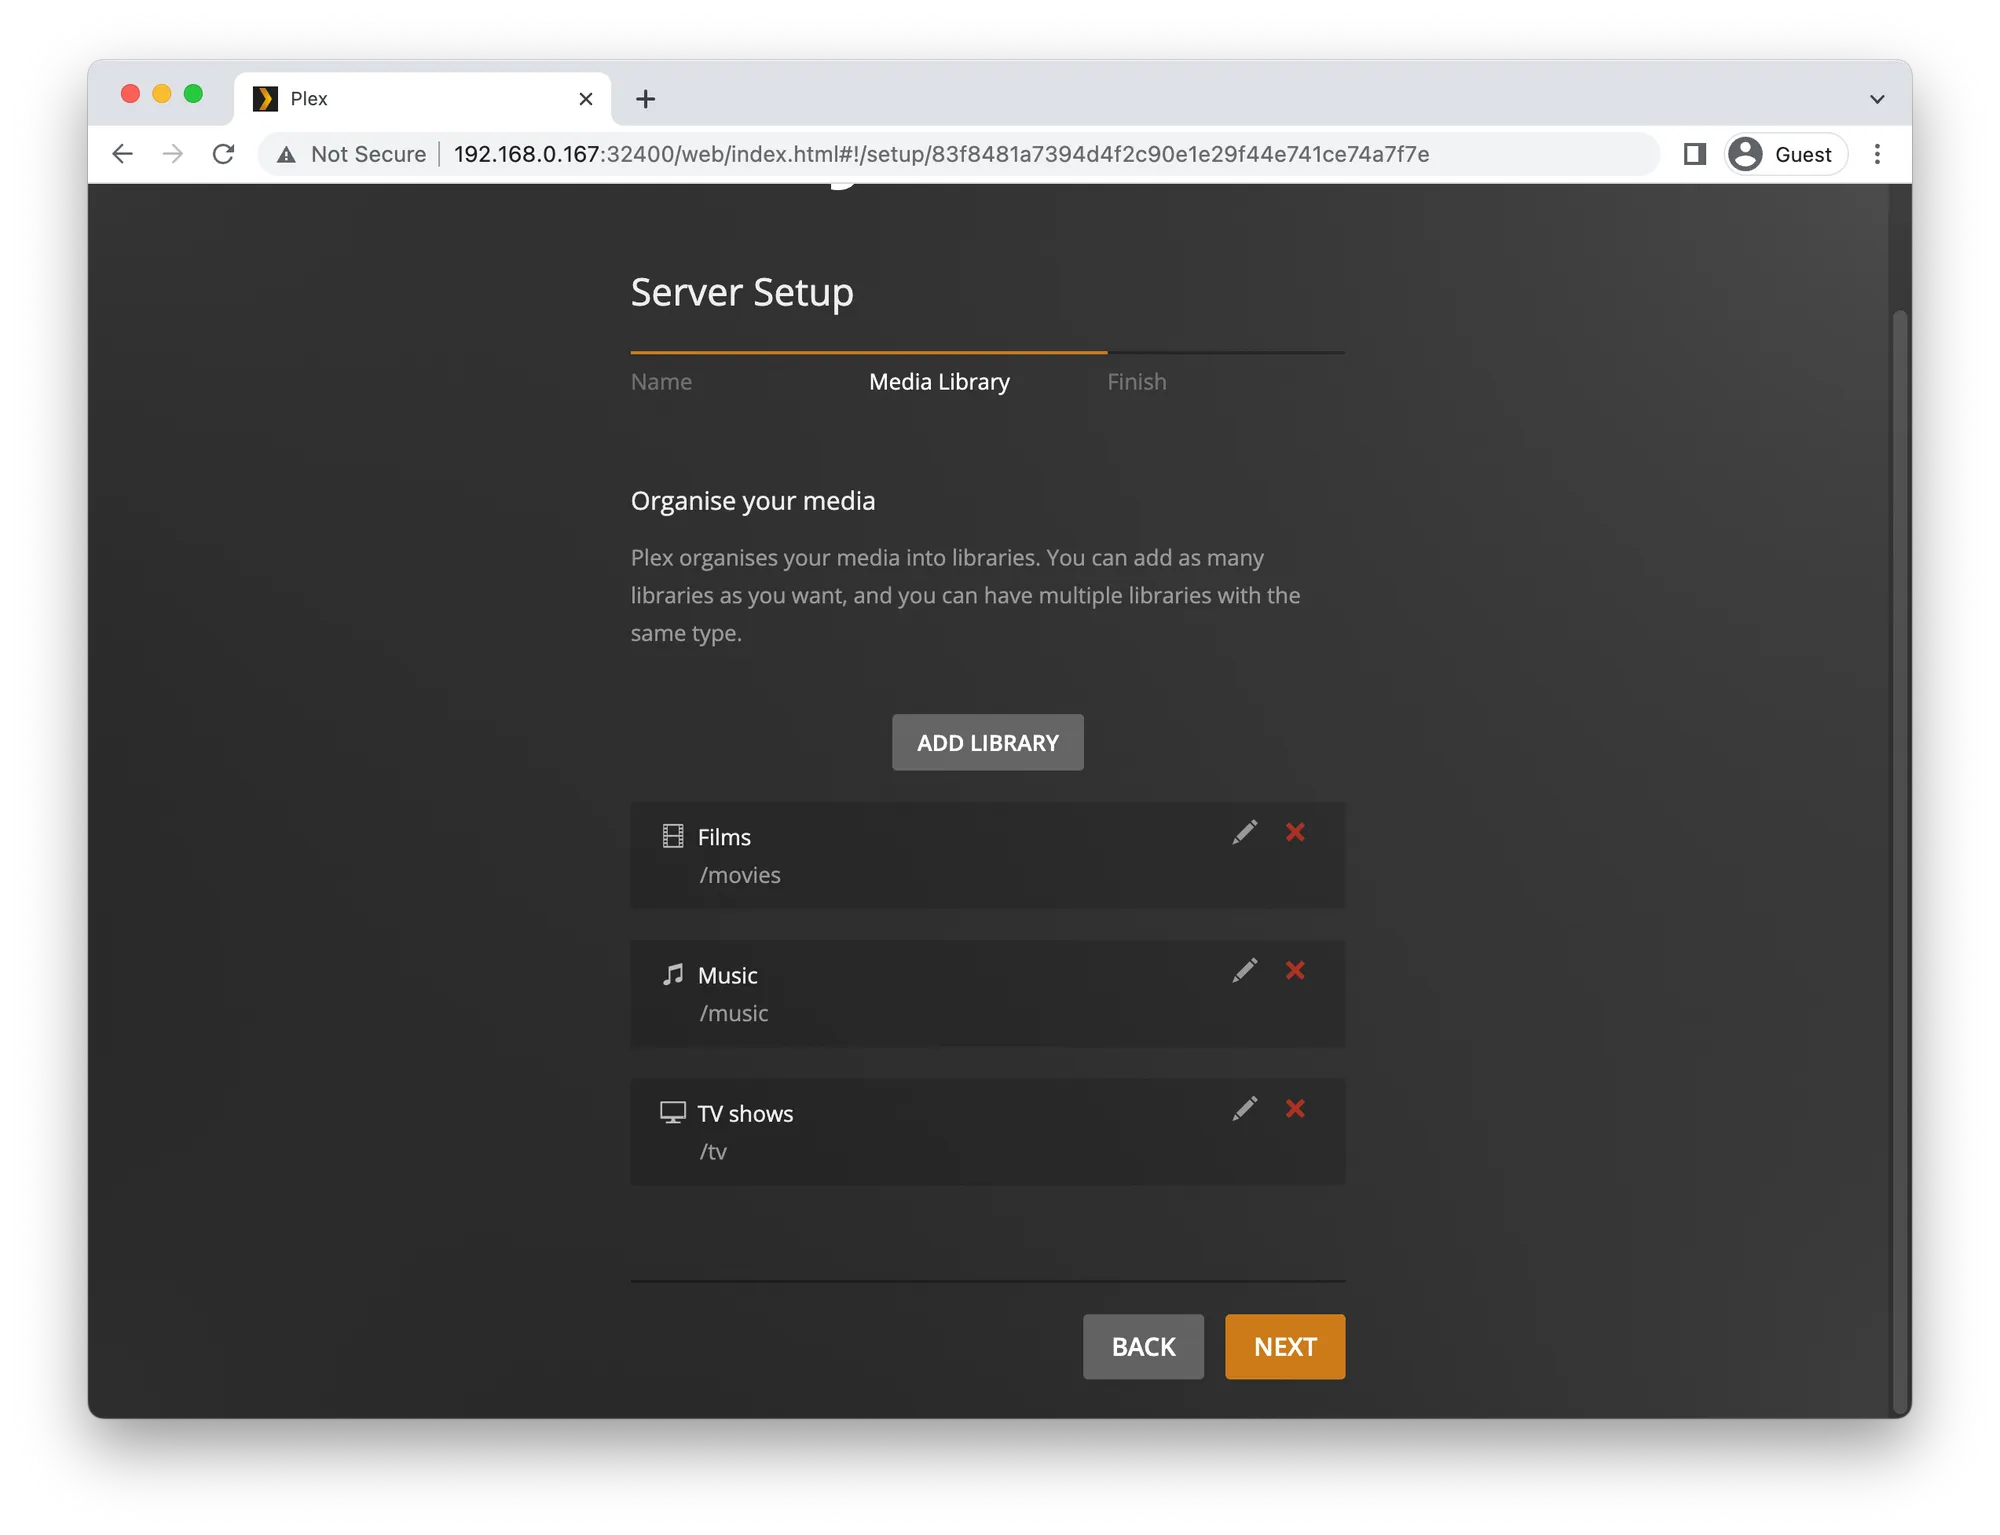Click the Not Secure warning icon
The image size is (2000, 1535).
(287, 155)
